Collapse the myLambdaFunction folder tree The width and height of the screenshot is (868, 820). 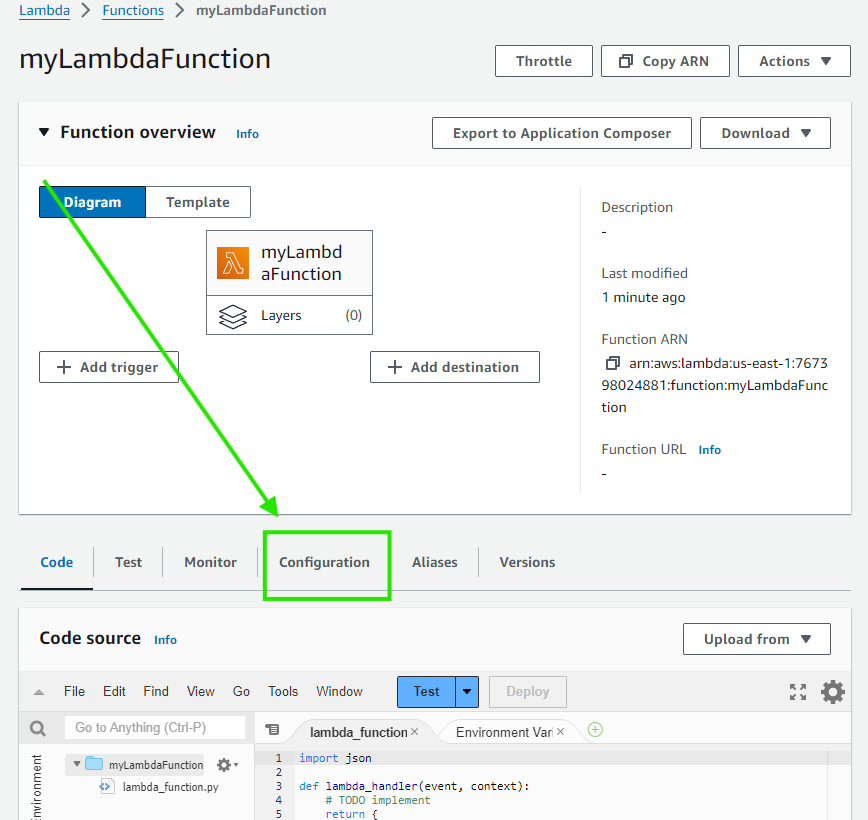coord(76,765)
